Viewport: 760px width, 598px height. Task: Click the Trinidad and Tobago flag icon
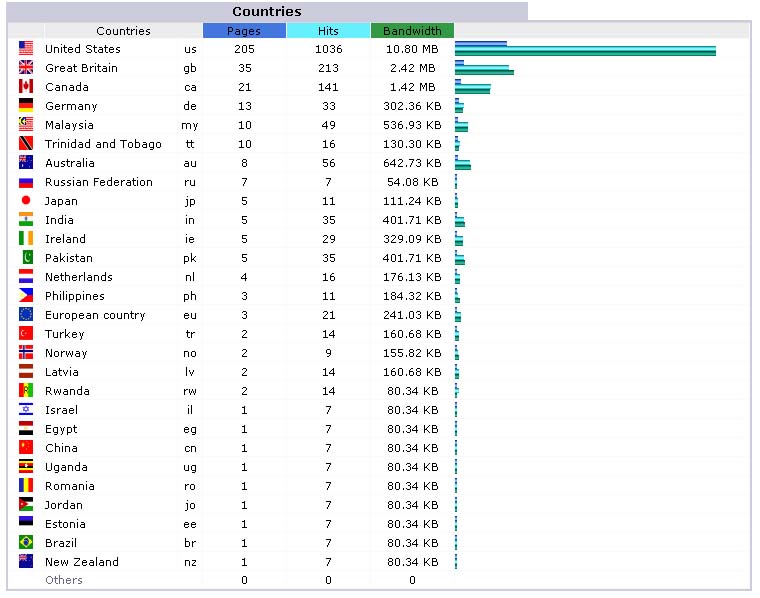26,143
